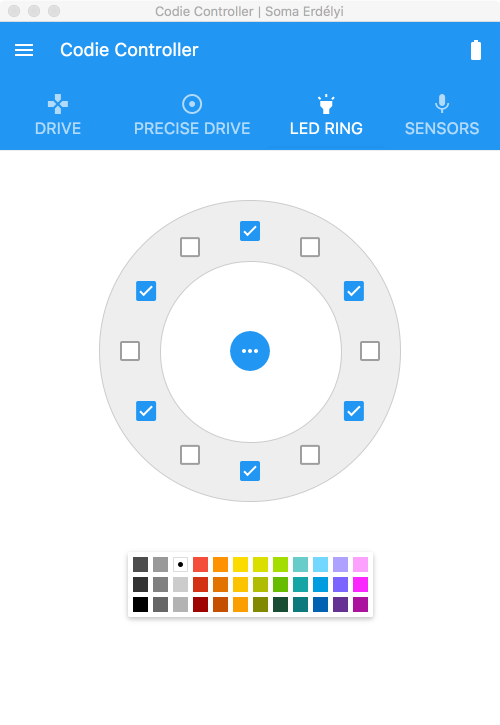Check the far-left LED checkbox
The height and width of the screenshot is (725, 500).
[130, 351]
